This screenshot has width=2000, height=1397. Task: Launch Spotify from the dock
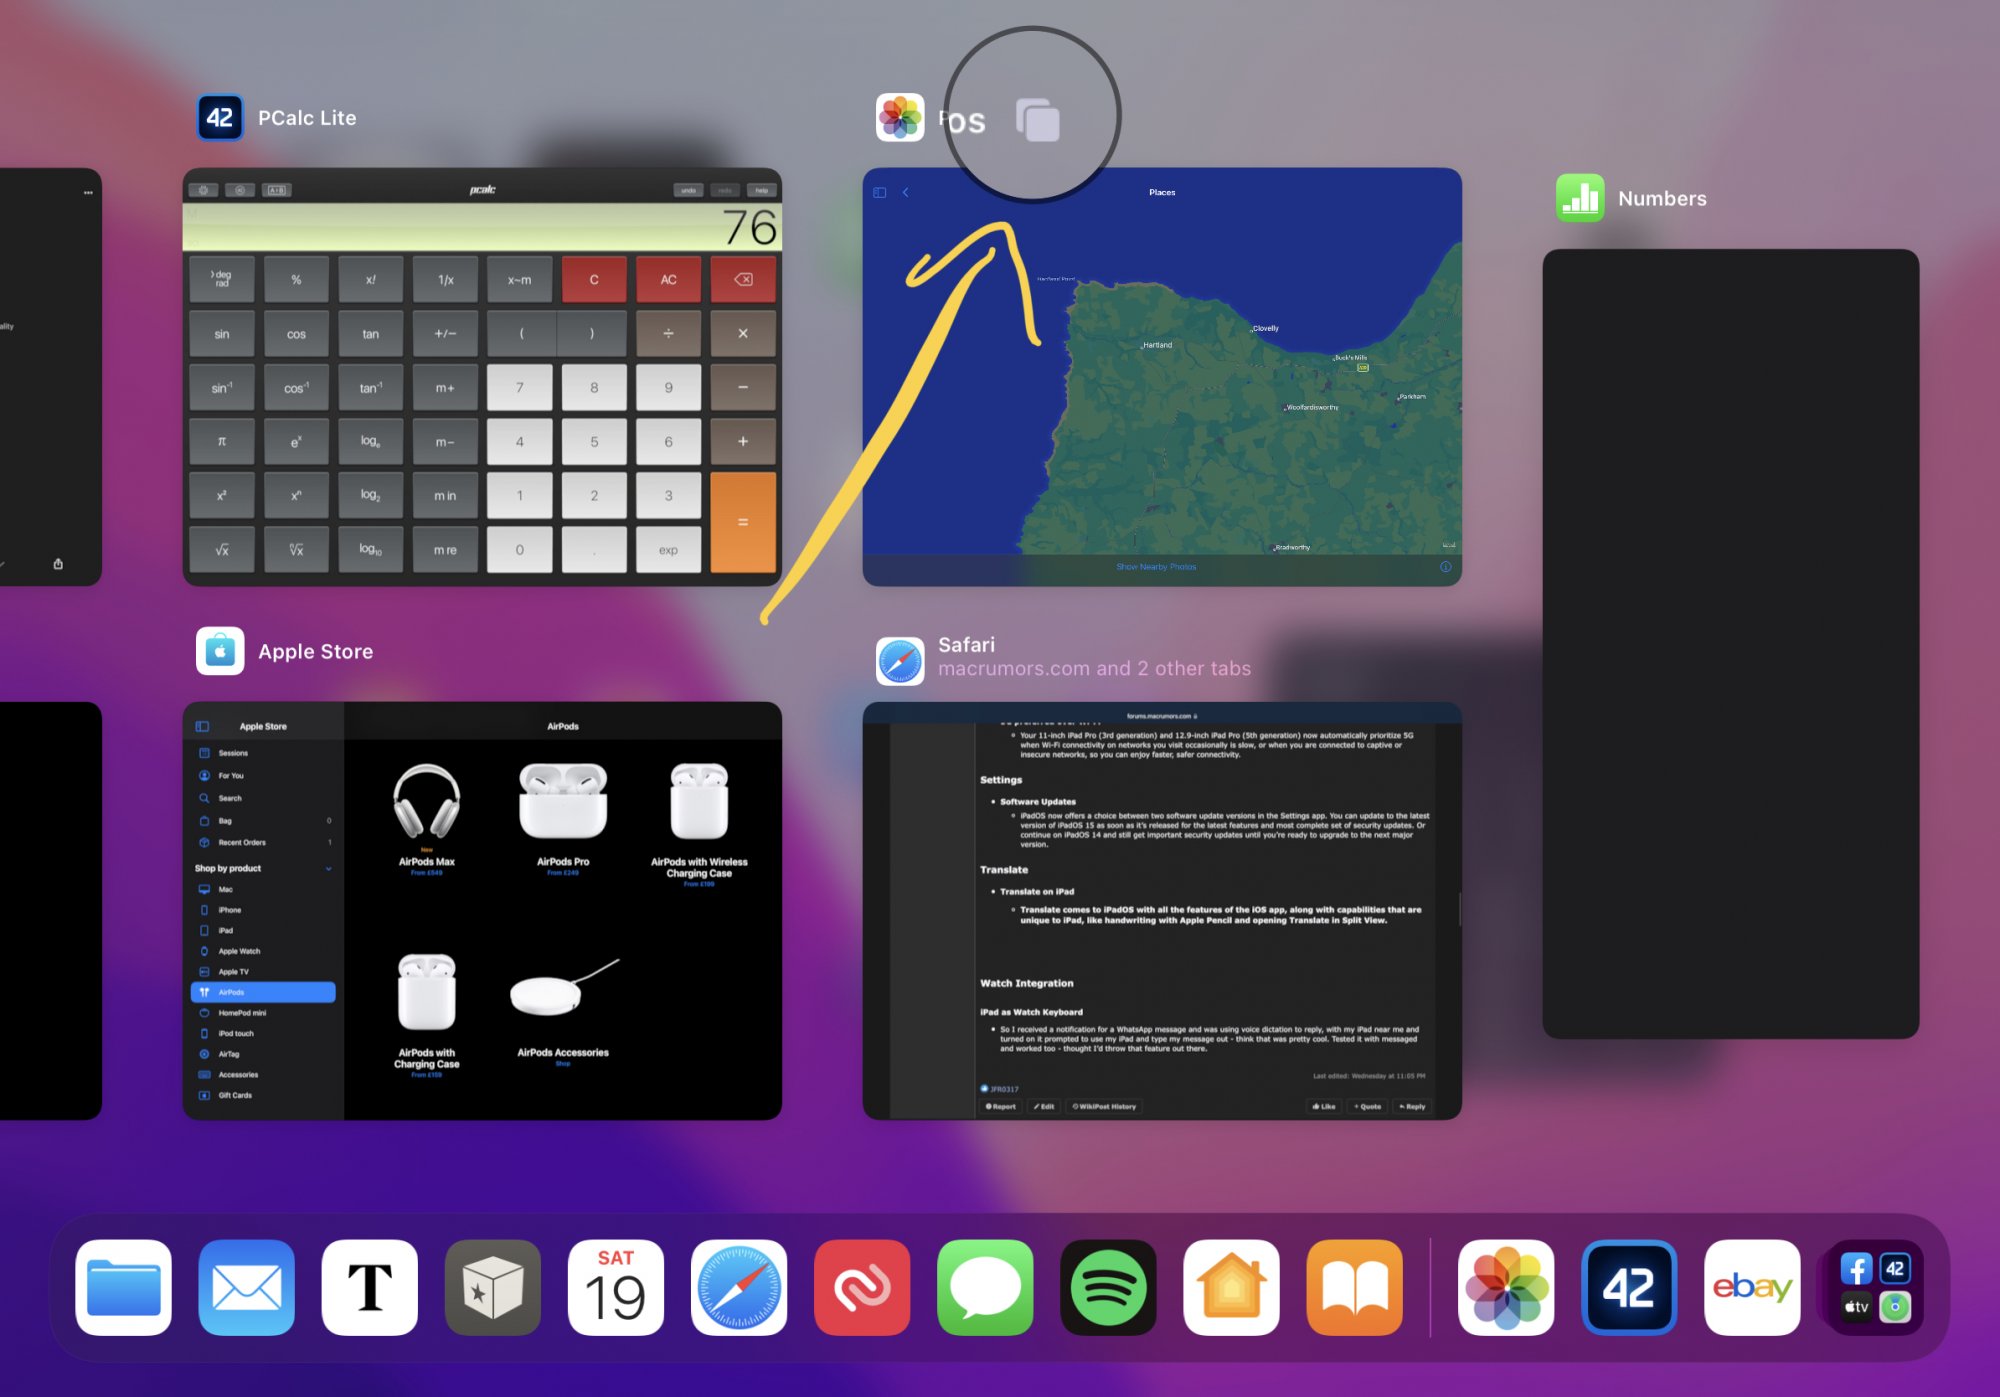1108,1287
